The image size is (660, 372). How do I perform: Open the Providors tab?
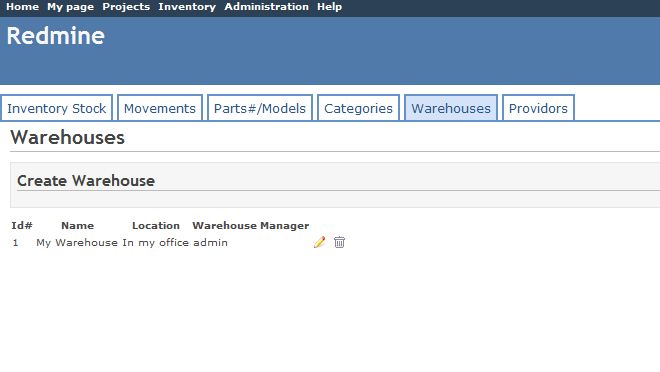pyautogui.click(x=538, y=108)
